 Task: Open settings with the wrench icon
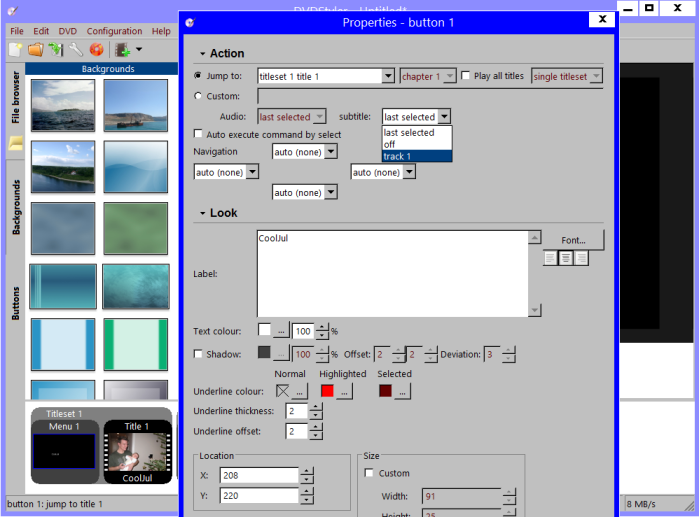(76, 49)
